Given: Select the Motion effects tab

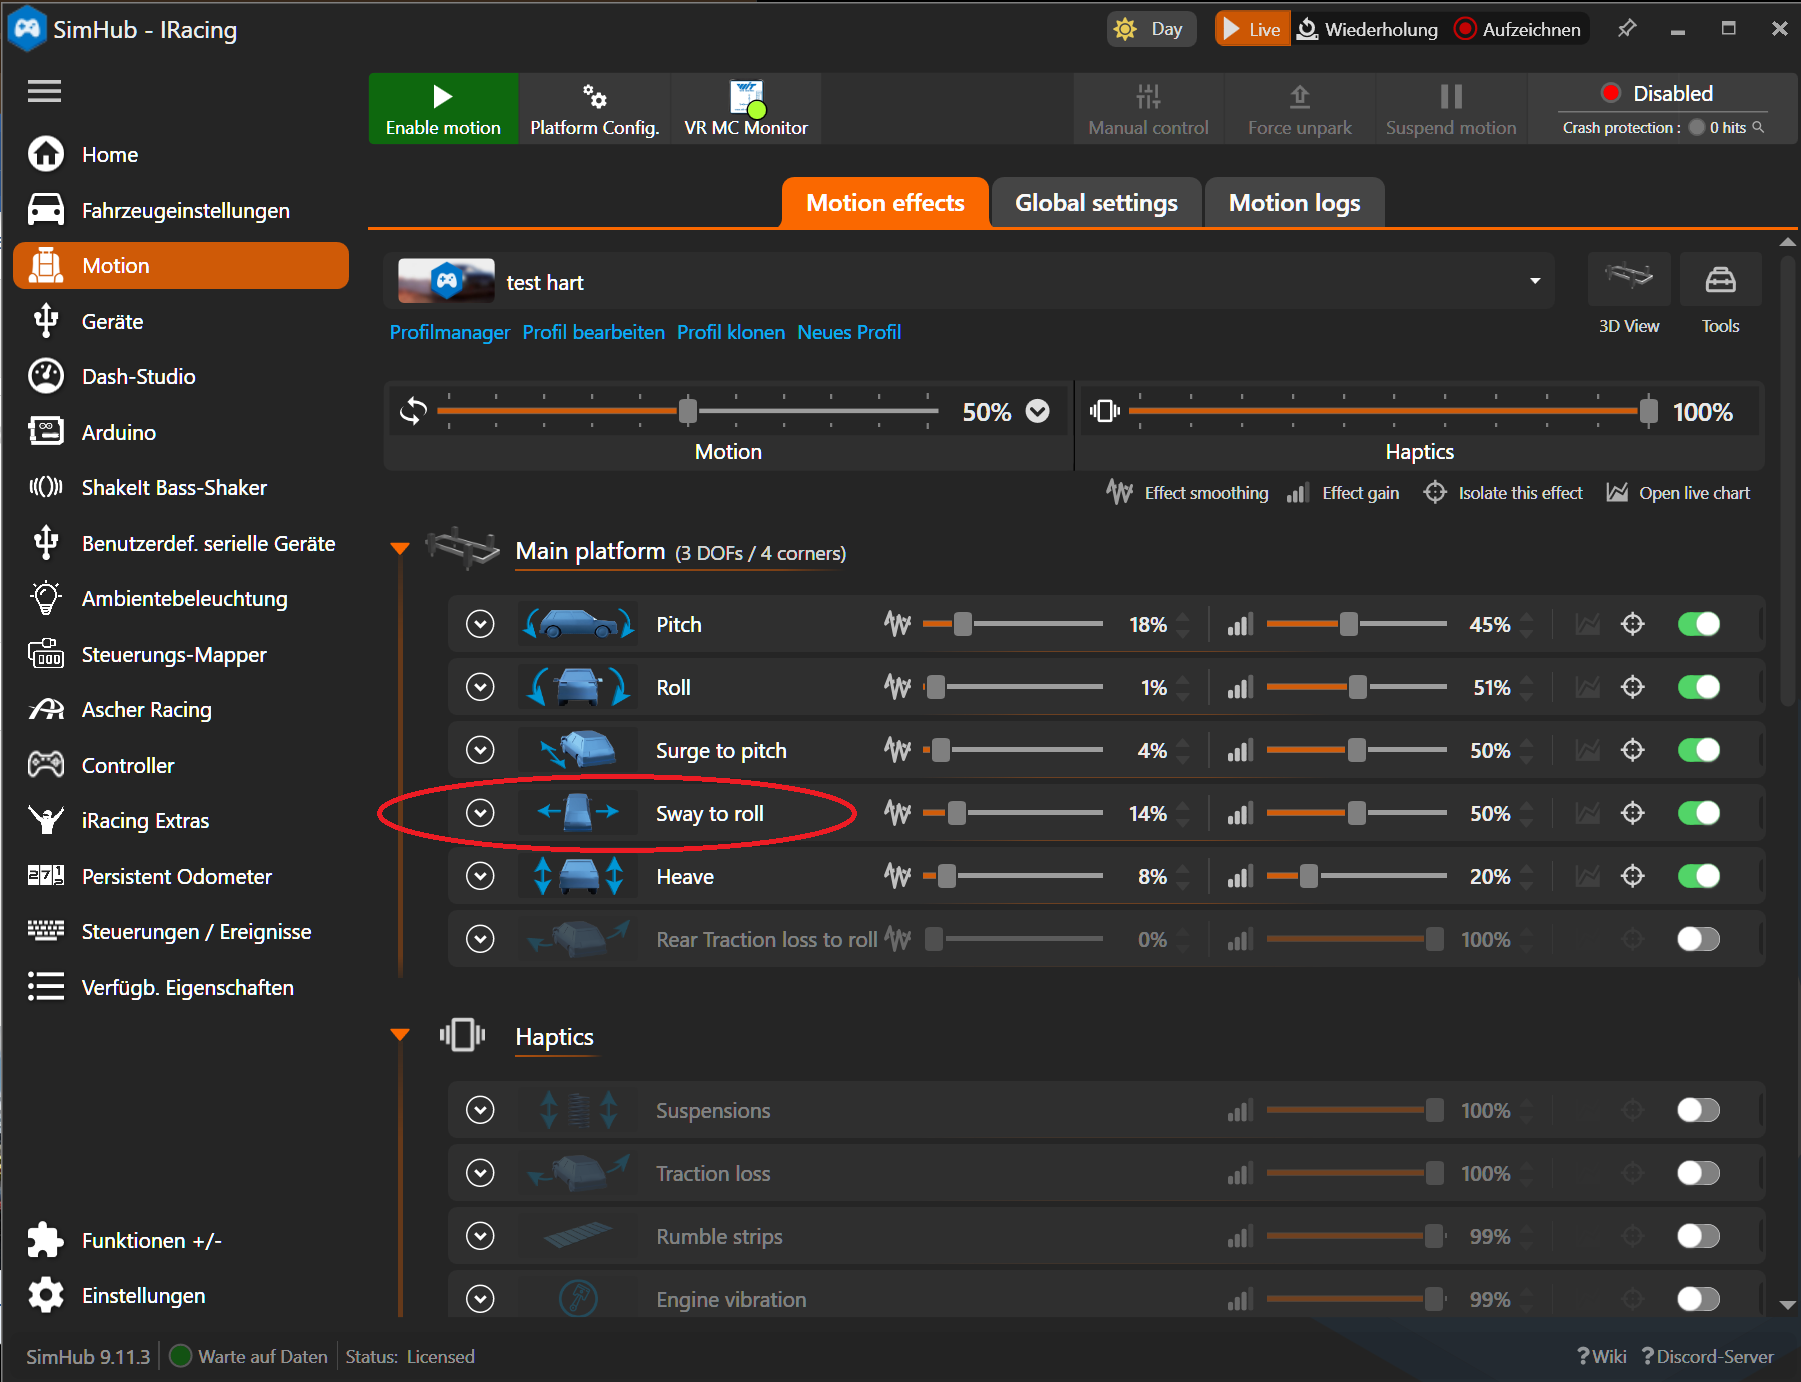Looking at the screenshot, I should coord(885,203).
